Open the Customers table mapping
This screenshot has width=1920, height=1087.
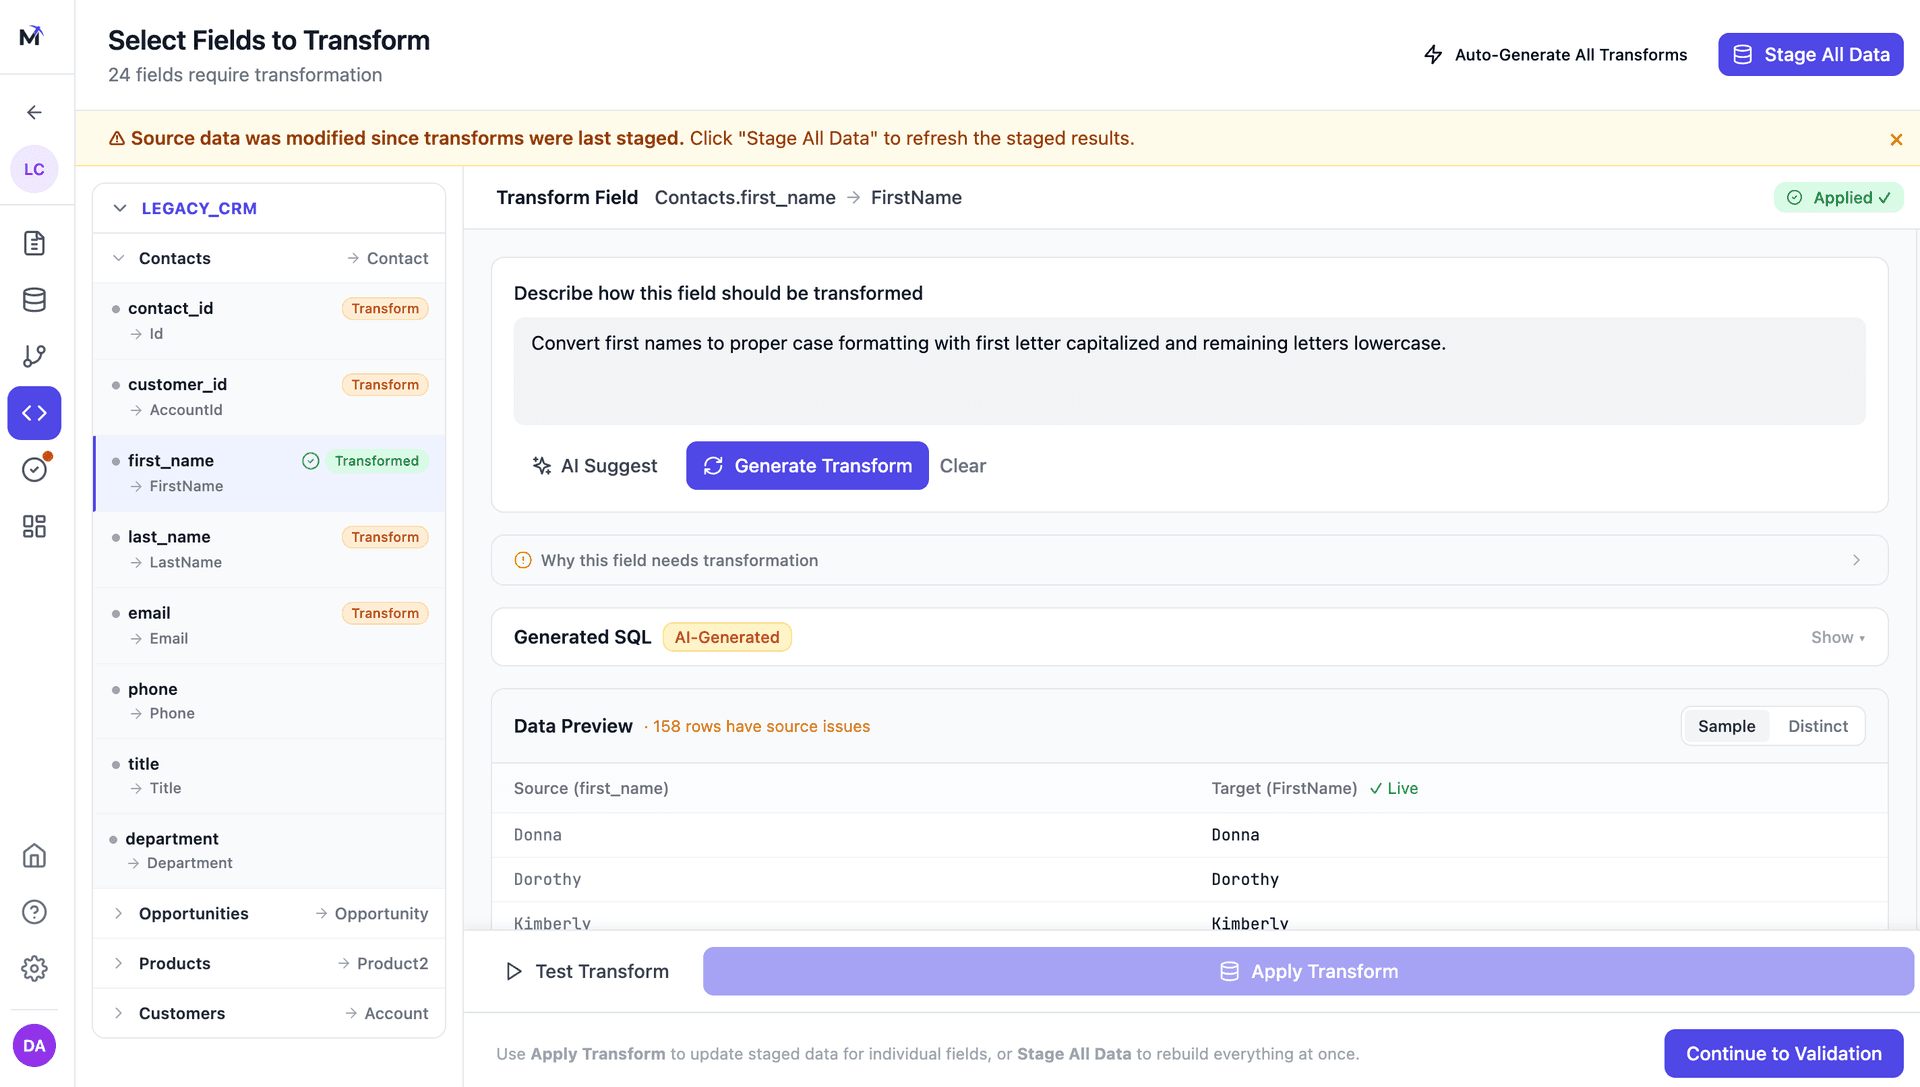coord(182,1013)
